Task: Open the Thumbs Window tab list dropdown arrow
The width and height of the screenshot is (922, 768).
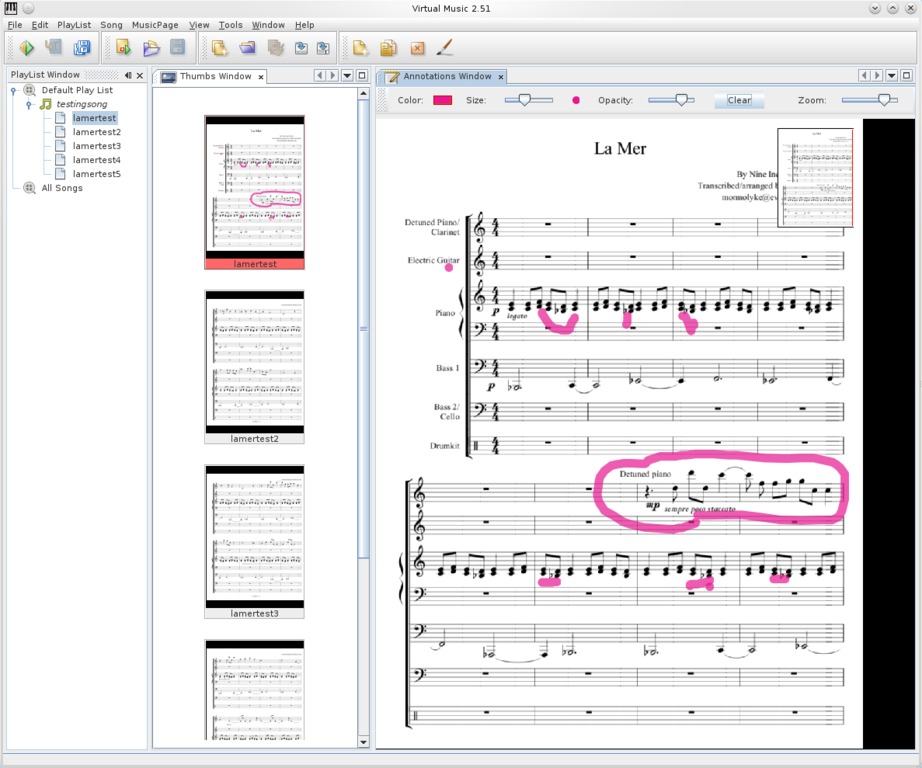Action: (x=347, y=76)
